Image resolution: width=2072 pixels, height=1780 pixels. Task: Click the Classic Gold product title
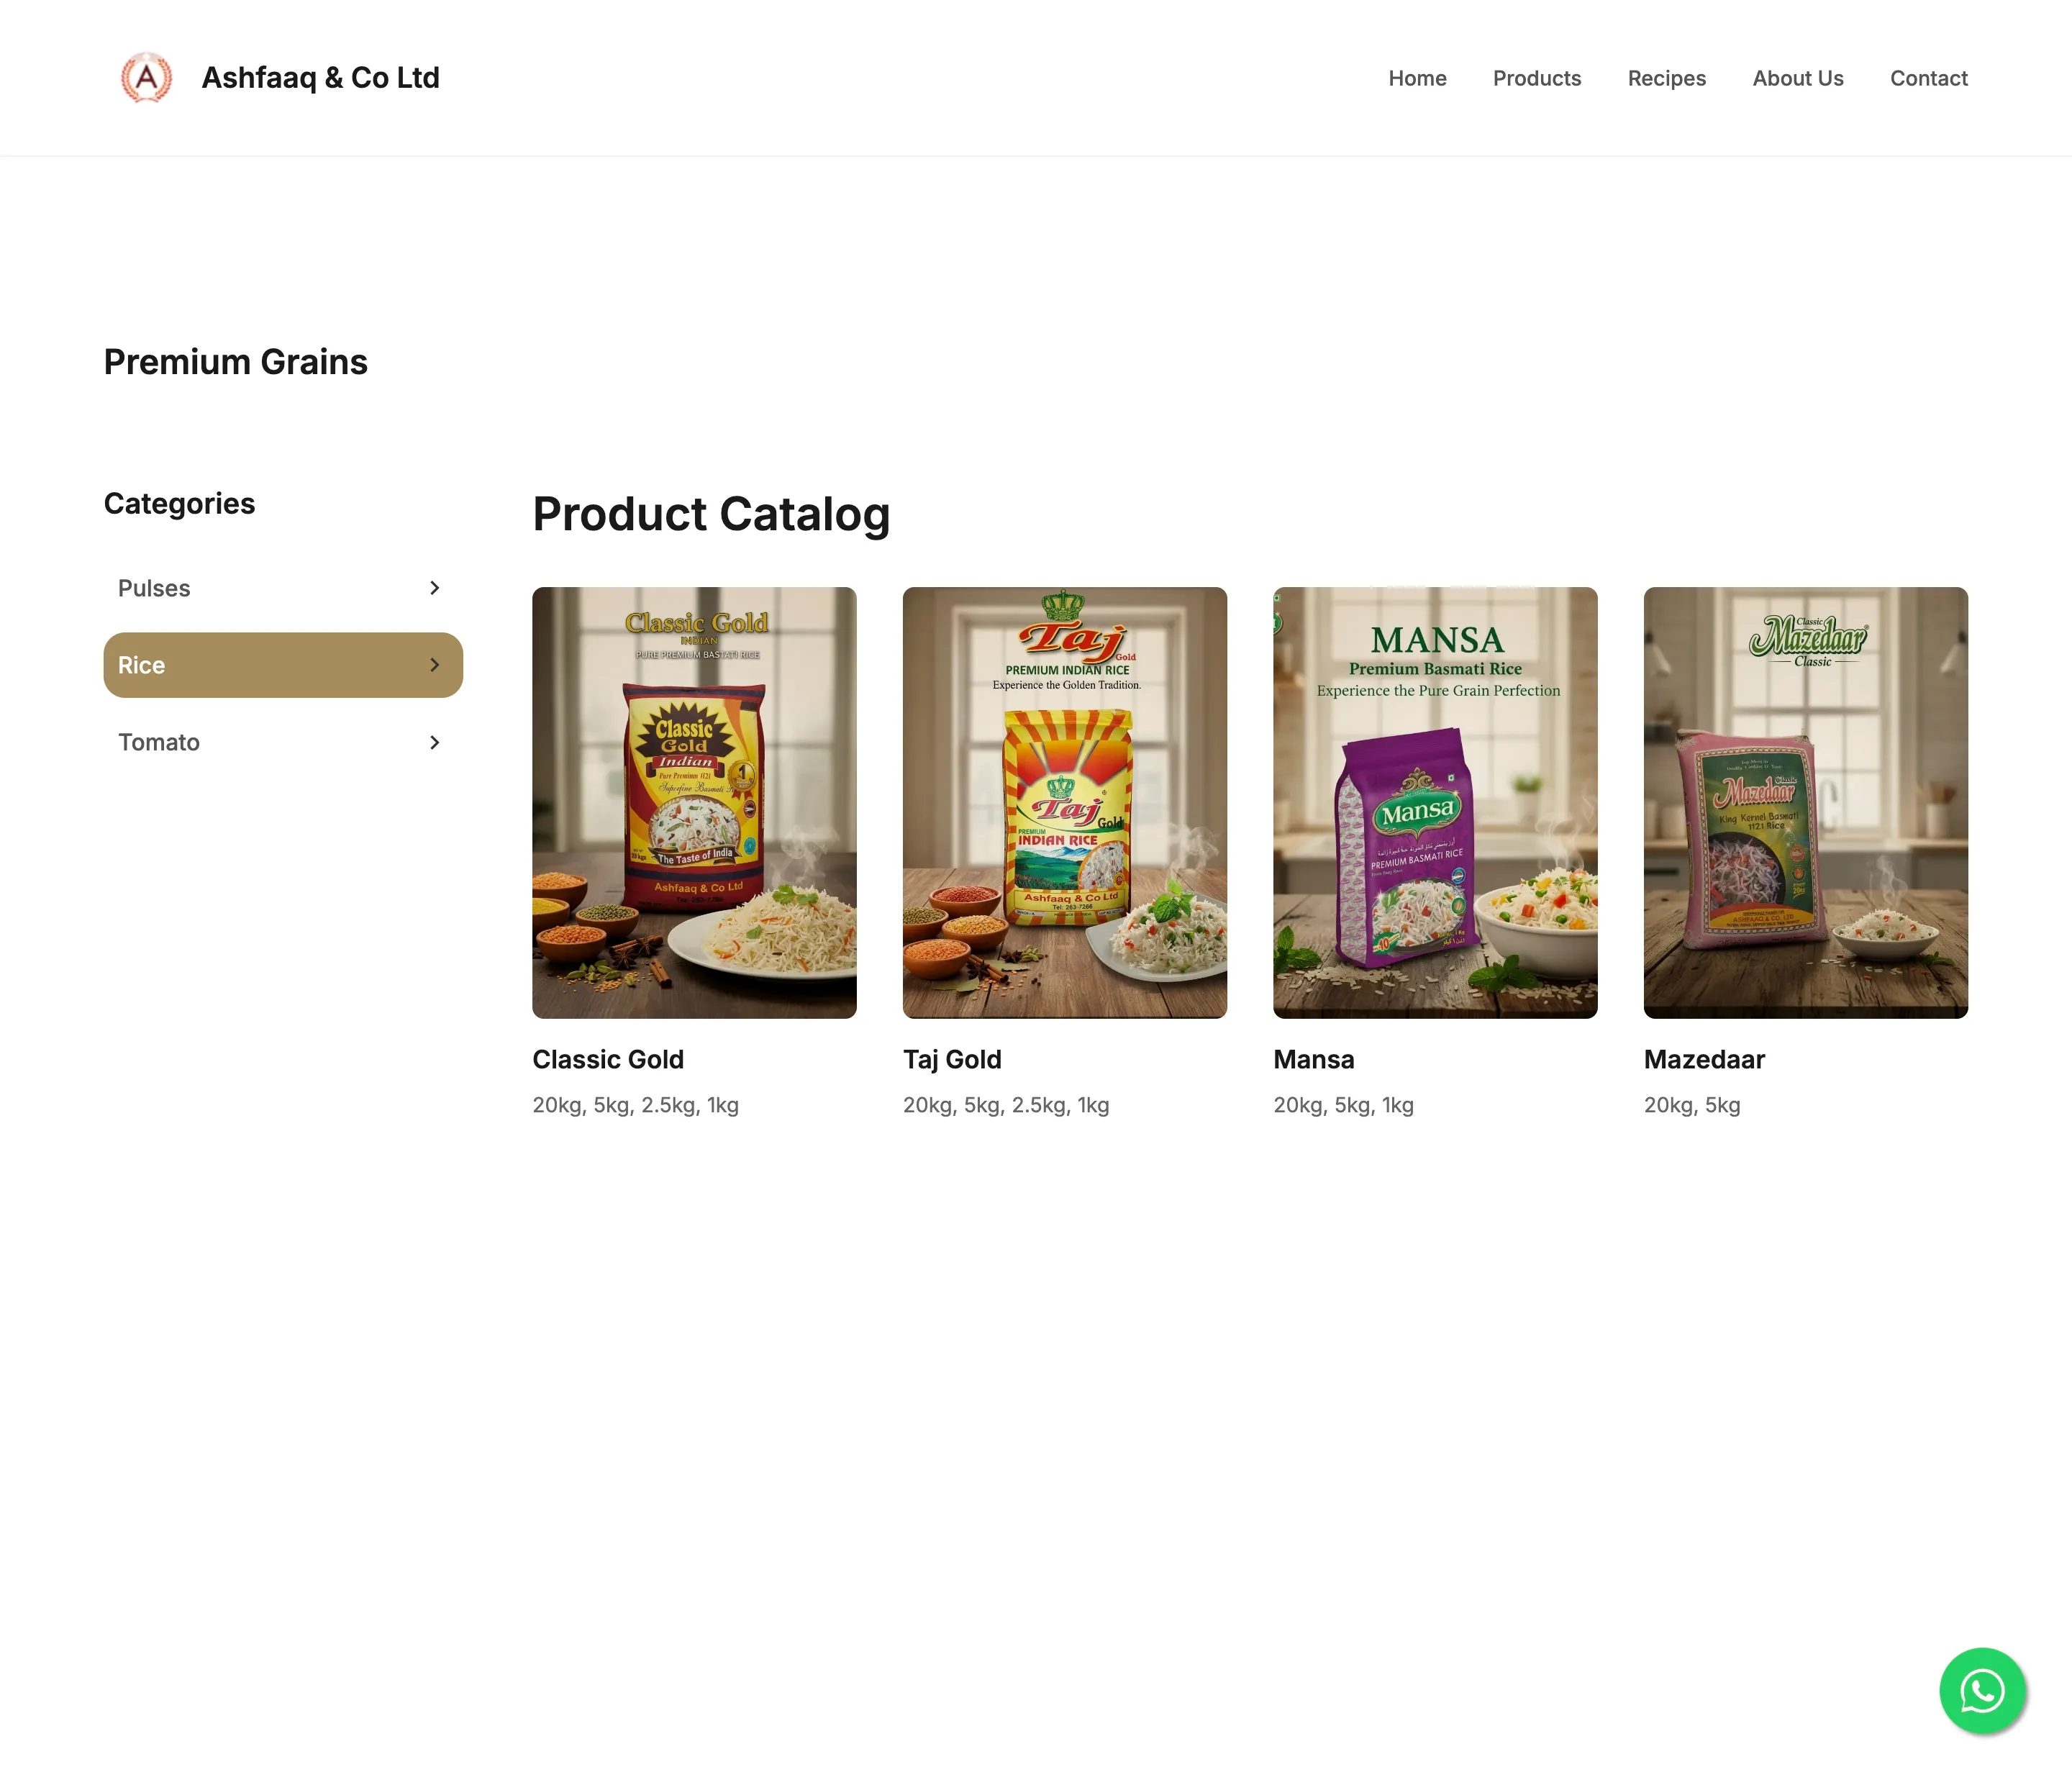point(608,1059)
